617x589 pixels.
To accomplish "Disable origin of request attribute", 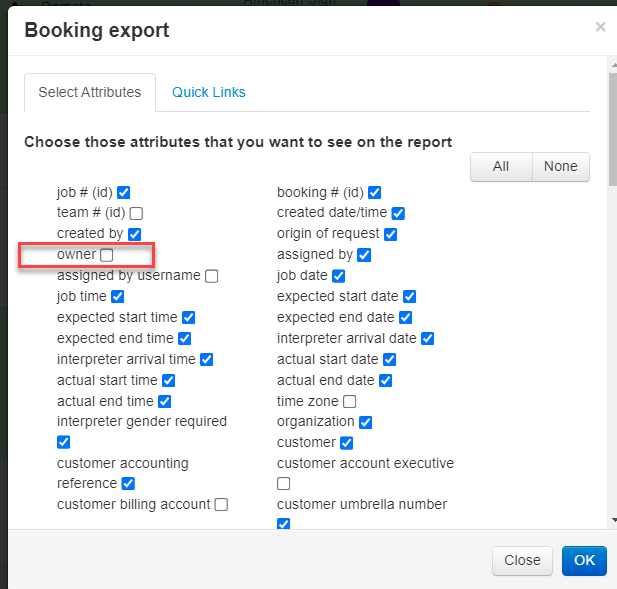I will (x=390, y=234).
